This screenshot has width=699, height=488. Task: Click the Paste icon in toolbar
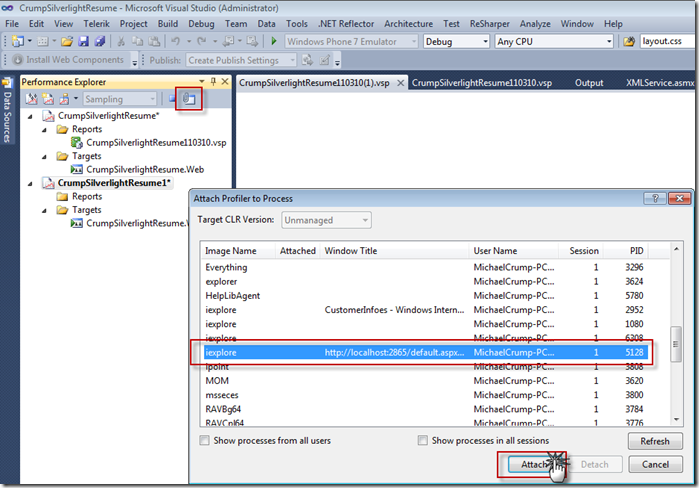click(x=154, y=41)
